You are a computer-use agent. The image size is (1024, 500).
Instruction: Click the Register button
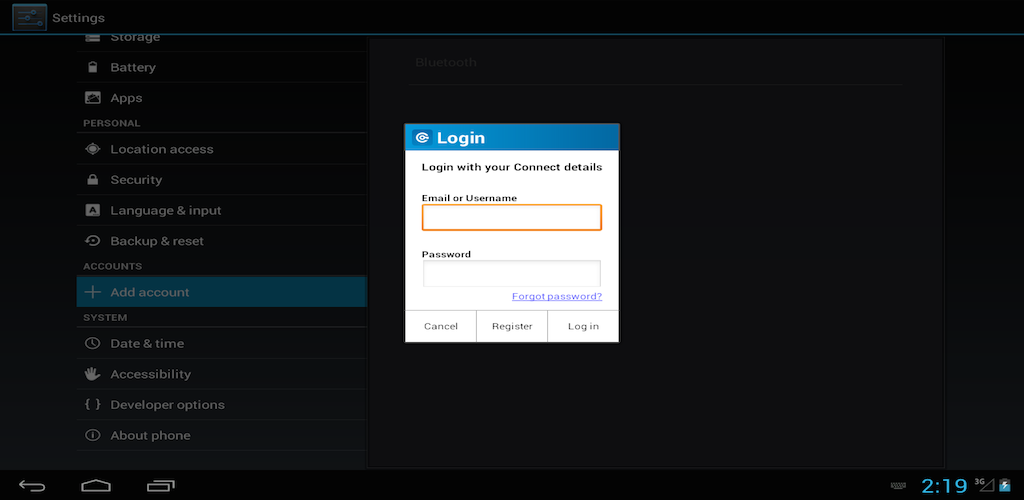512,326
